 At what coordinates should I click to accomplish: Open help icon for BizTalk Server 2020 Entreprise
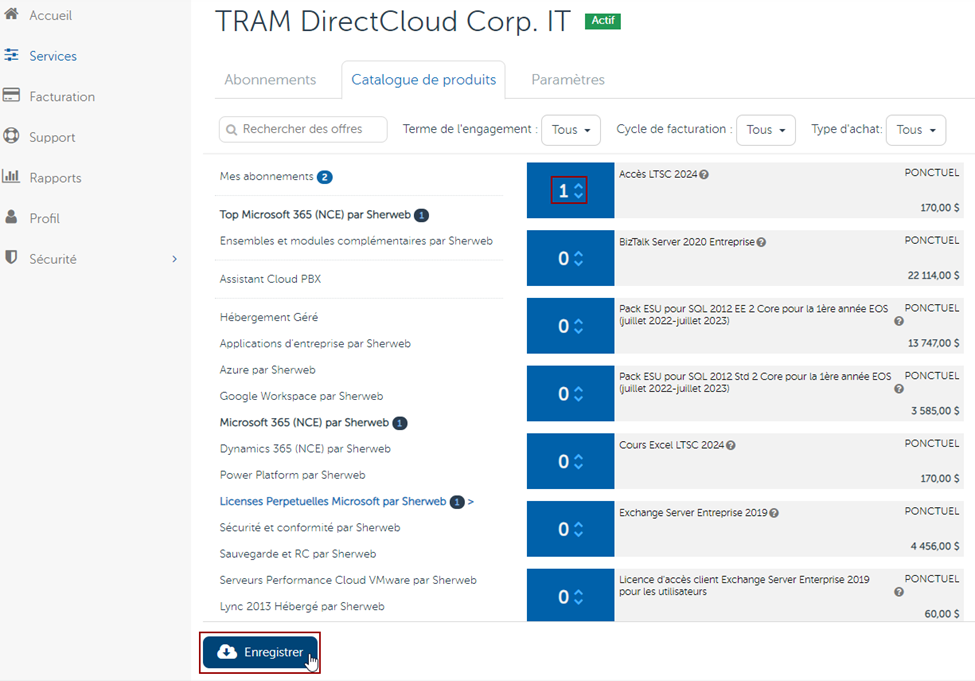coord(761,243)
